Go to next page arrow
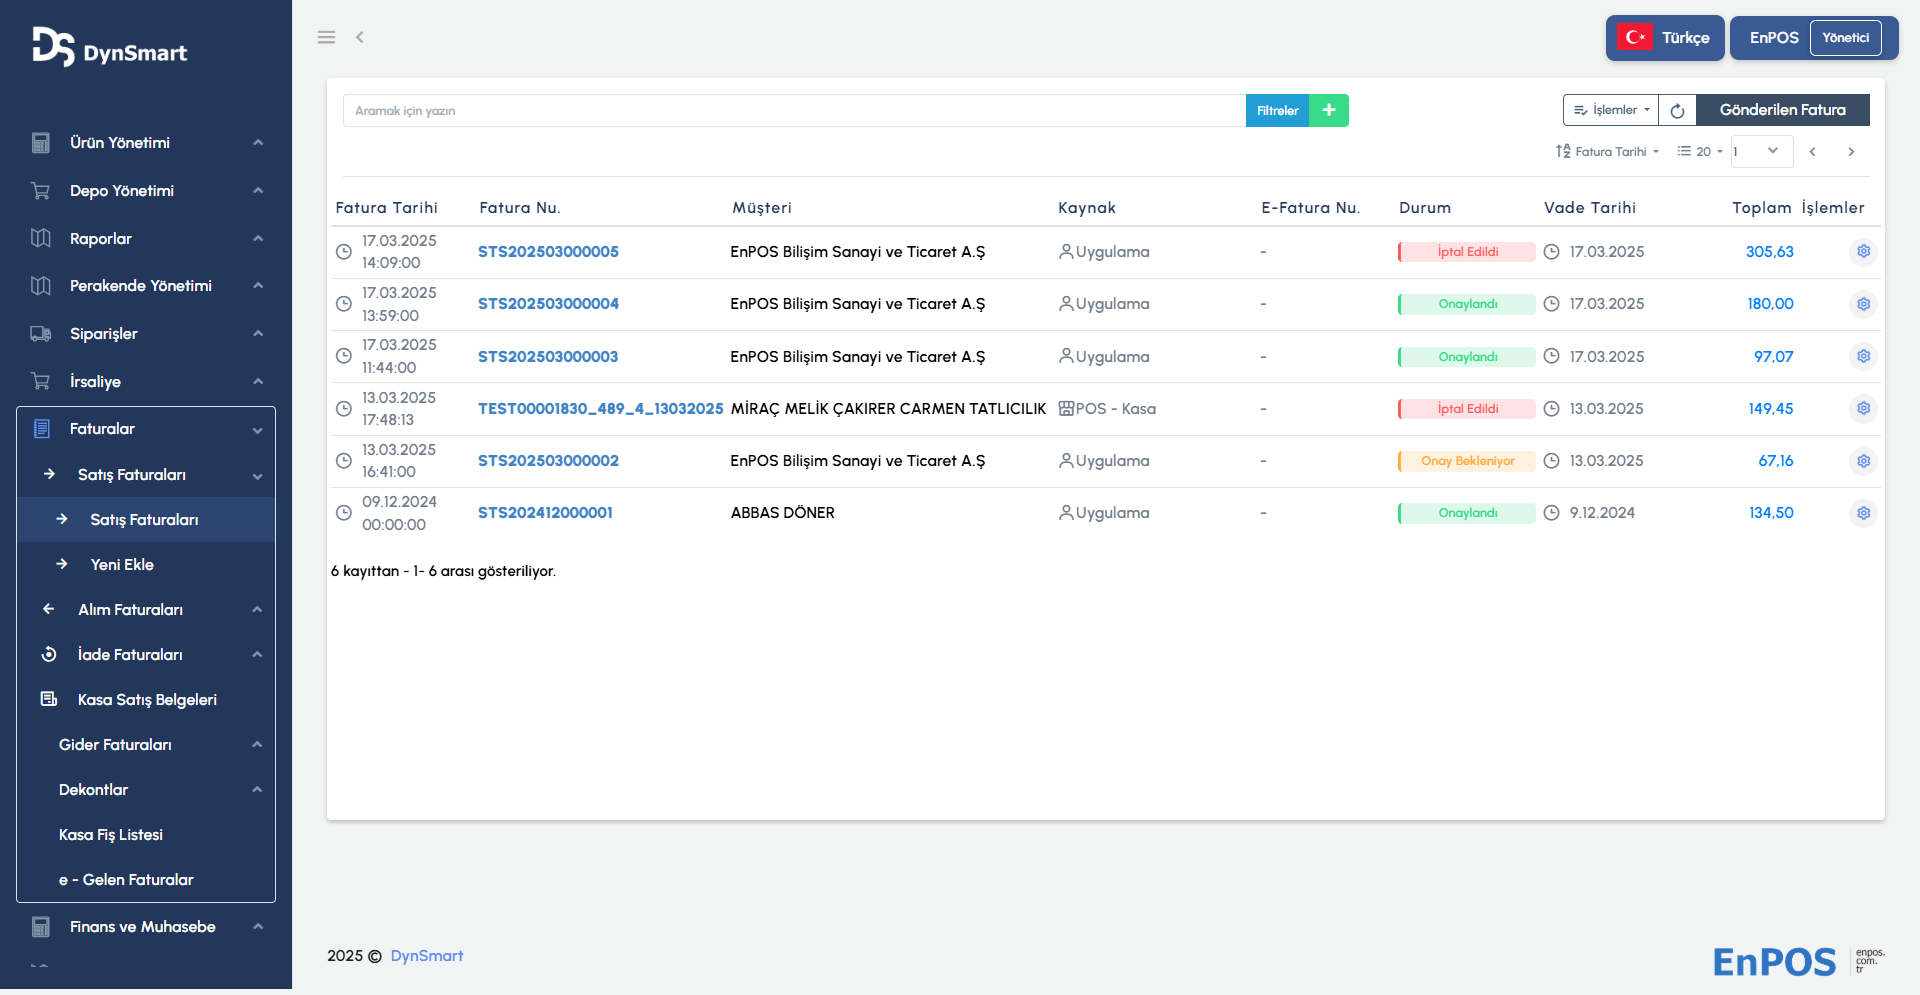 point(1851,152)
